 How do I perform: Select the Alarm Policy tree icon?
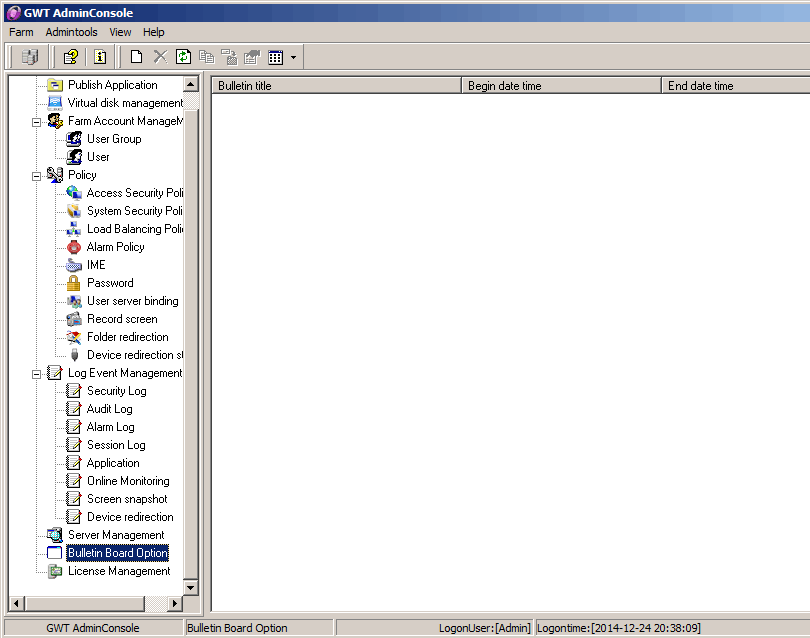point(74,247)
